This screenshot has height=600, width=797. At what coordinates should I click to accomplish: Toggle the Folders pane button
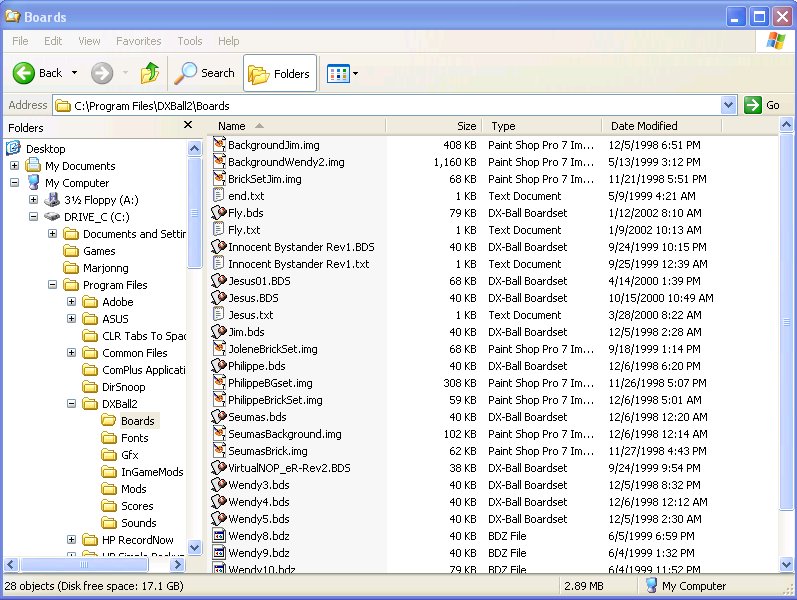click(x=280, y=73)
